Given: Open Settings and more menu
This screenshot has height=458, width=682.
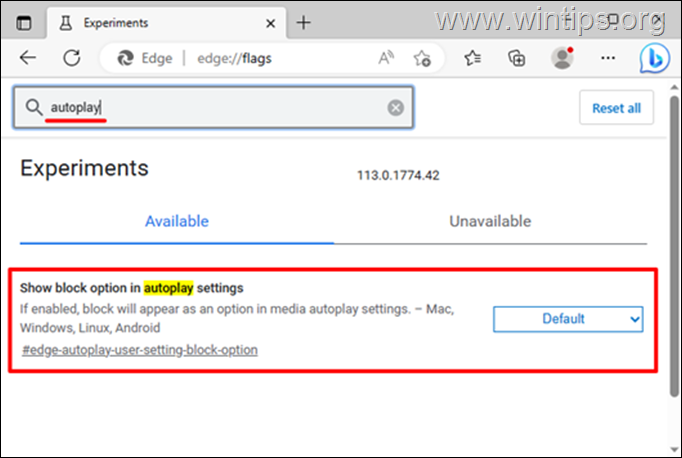Looking at the screenshot, I should click(x=608, y=58).
